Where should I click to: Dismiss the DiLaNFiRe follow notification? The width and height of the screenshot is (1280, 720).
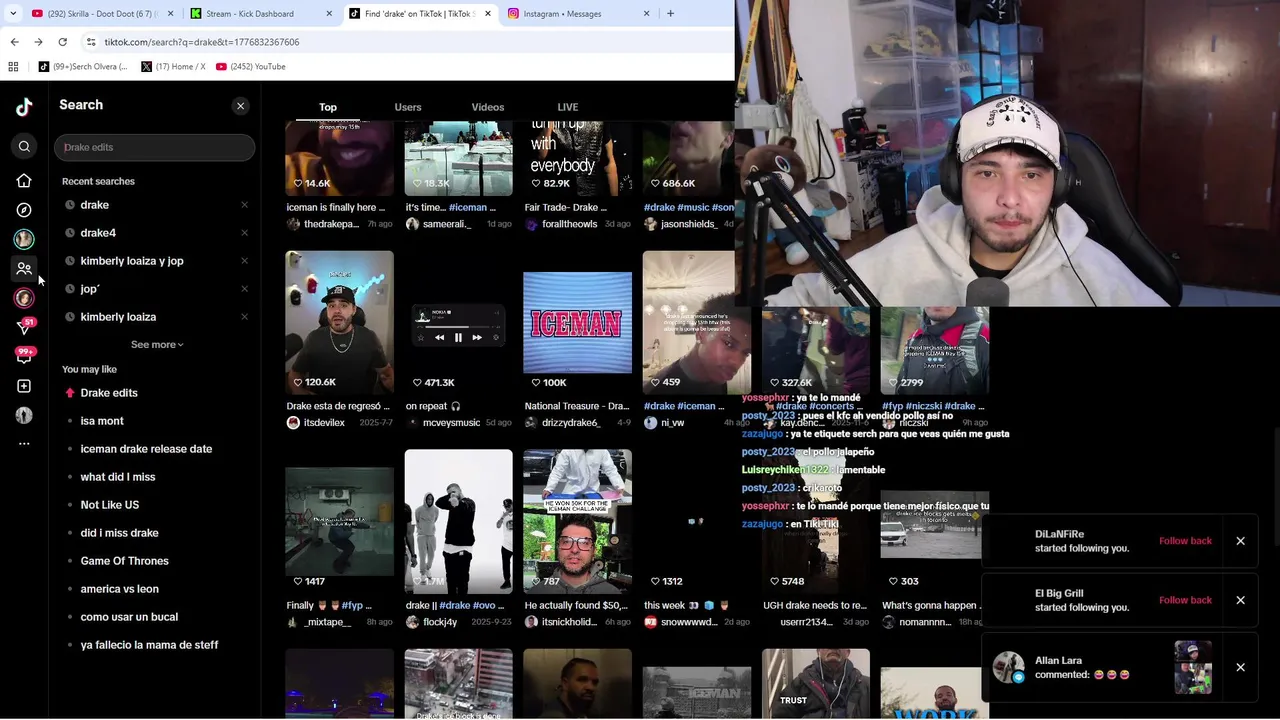(1240, 541)
